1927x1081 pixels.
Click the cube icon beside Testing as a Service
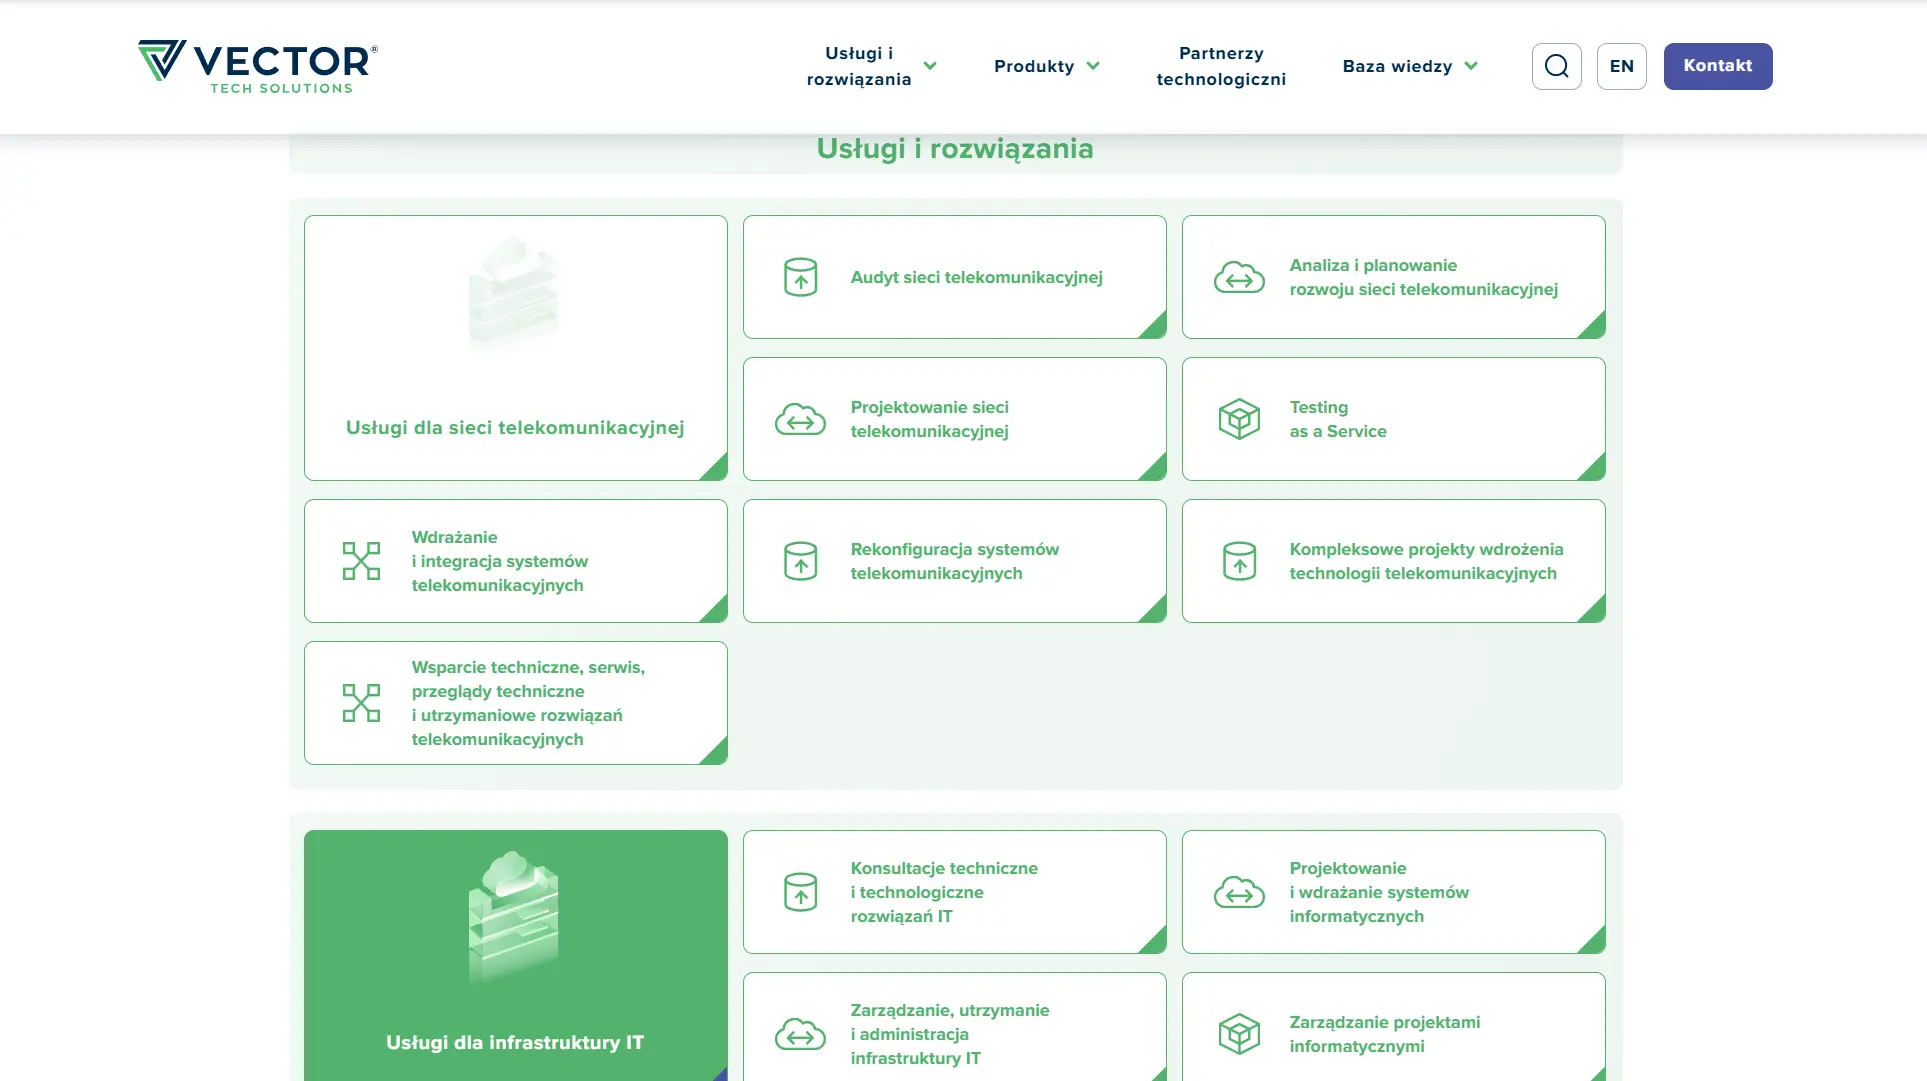1239,419
